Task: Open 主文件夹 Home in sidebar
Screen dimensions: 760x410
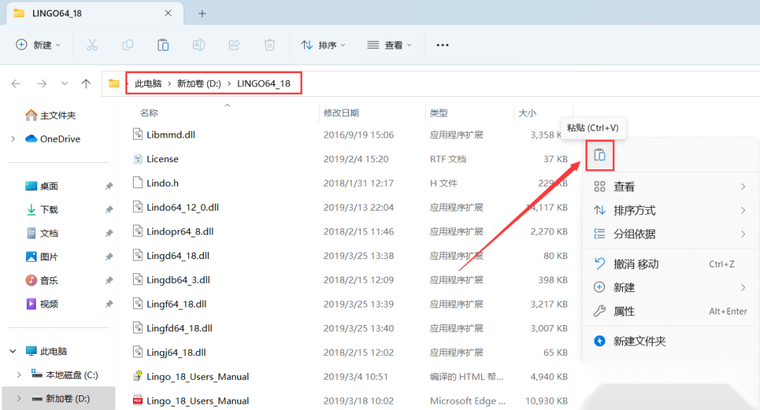Action: [x=51, y=115]
